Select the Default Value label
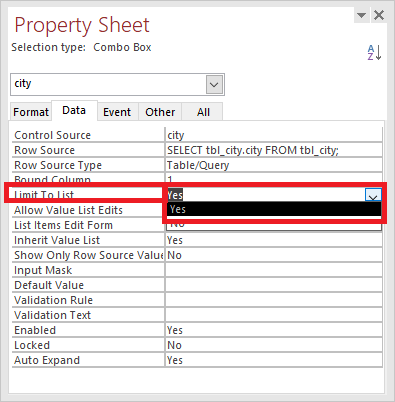This screenshot has height=402, width=395. click(49, 285)
